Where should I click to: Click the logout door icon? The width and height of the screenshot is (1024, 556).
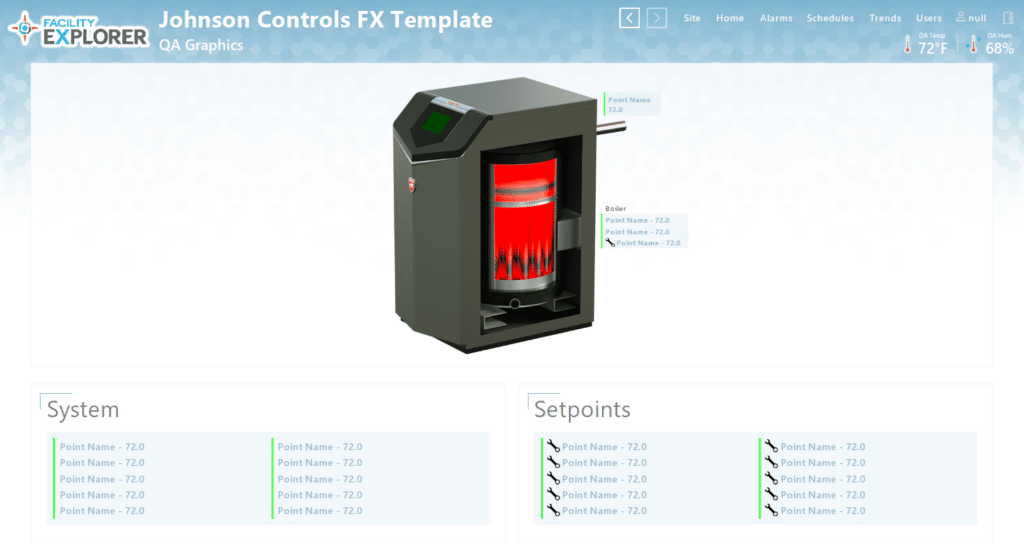[1008, 18]
